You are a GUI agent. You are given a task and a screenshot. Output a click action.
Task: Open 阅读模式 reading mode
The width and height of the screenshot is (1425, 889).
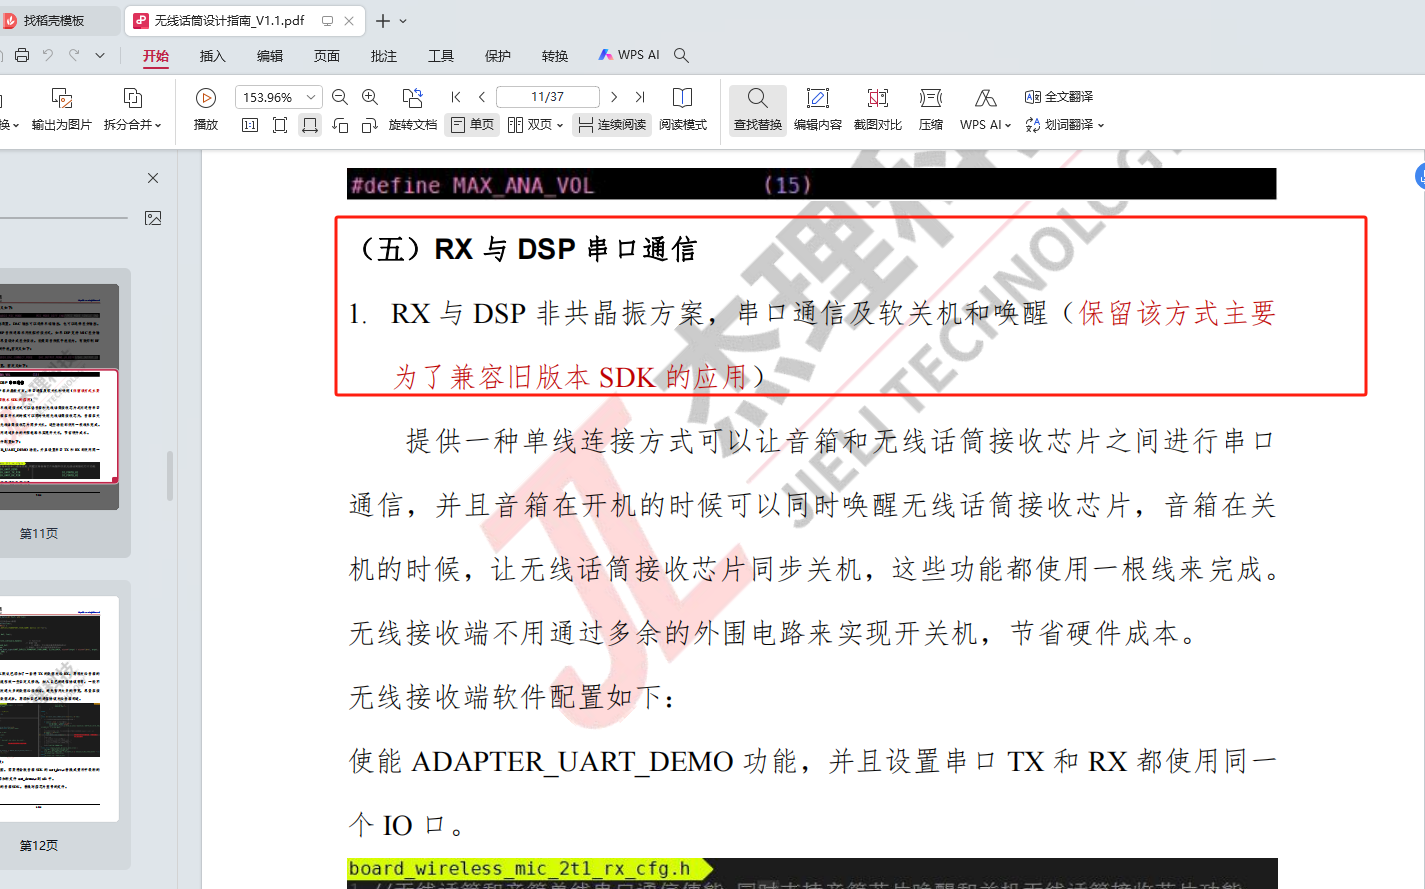683,110
